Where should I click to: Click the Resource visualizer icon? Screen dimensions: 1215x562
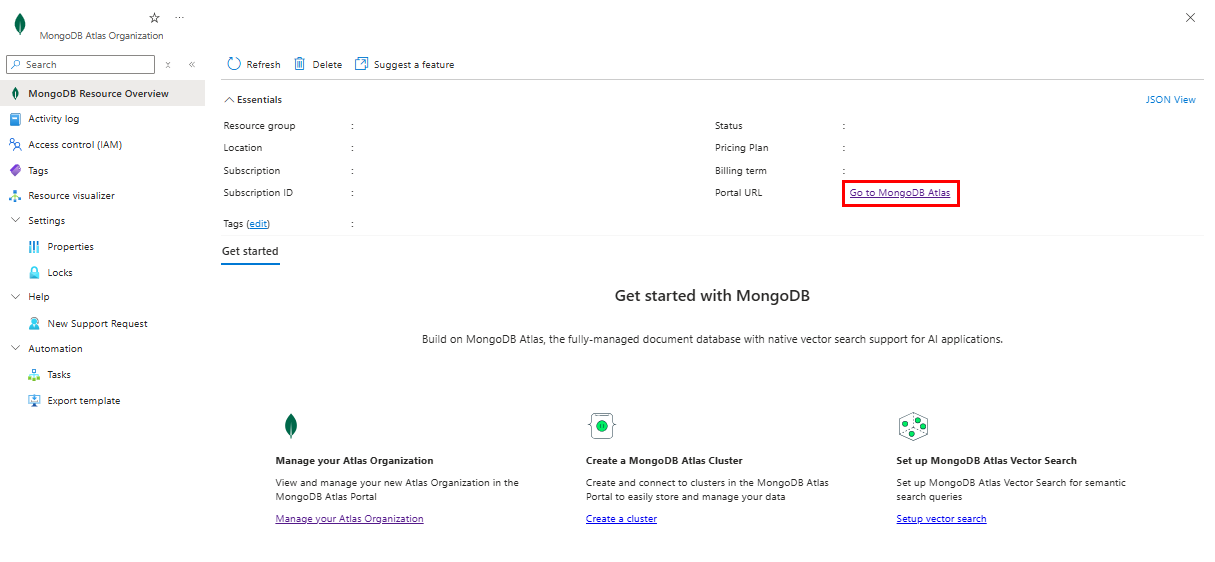[x=15, y=196]
